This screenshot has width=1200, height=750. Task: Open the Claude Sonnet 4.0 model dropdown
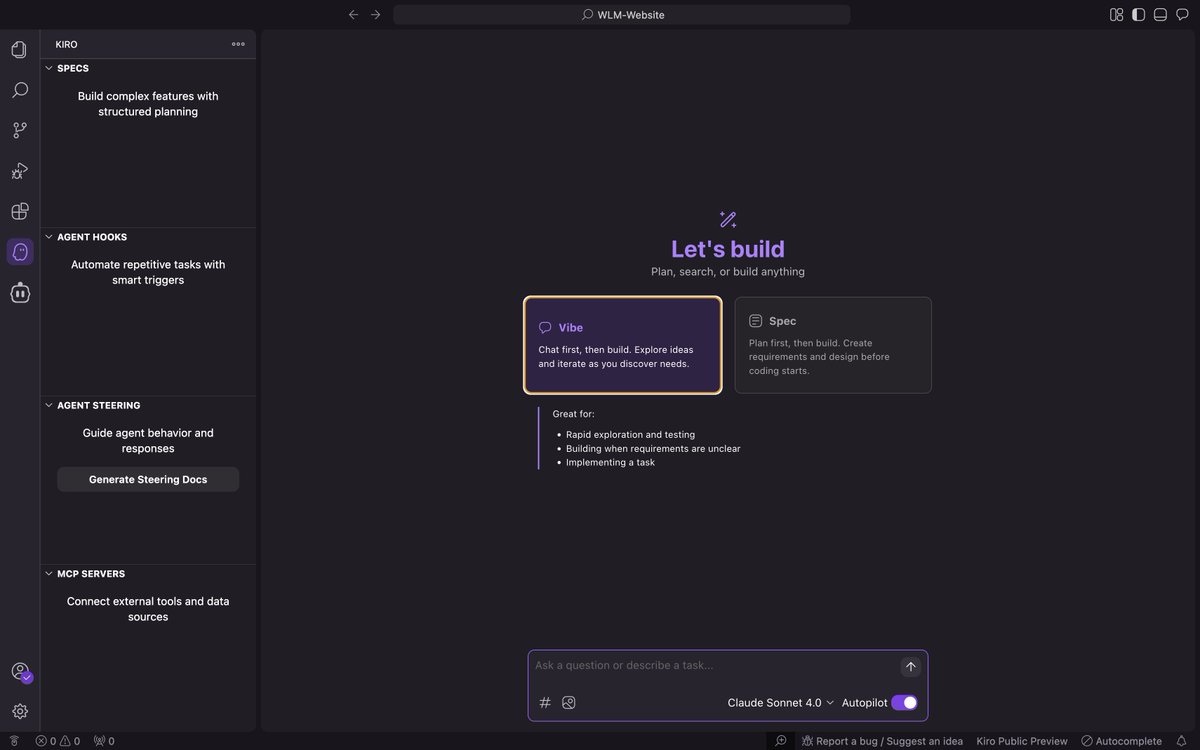(780, 703)
